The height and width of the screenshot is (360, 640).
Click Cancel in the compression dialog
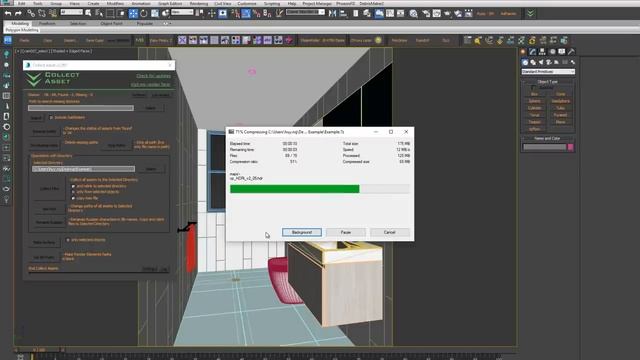(389, 232)
